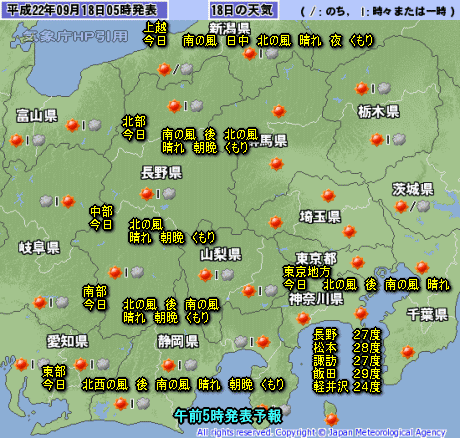Click the 東京地方 forecast label
Screen dimensions: 460x438
coord(307,272)
